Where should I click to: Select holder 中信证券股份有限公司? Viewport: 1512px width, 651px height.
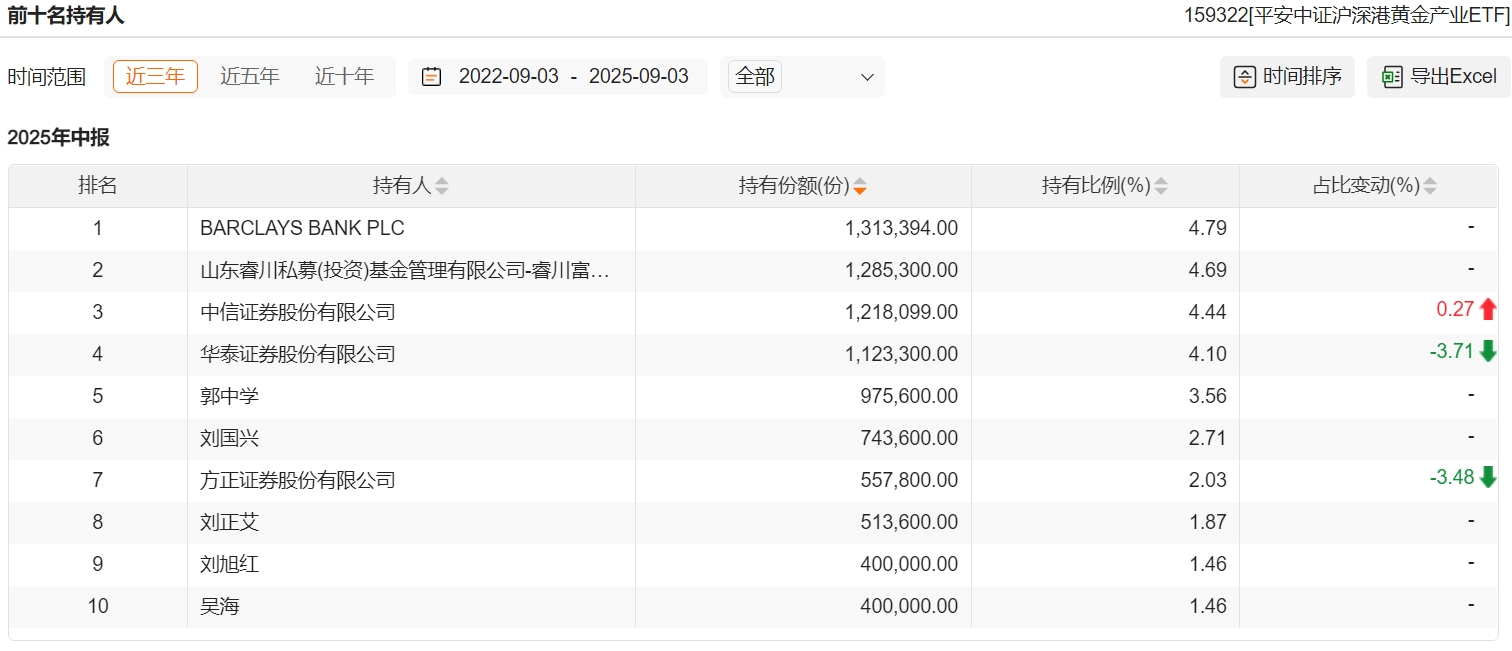(298, 312)
